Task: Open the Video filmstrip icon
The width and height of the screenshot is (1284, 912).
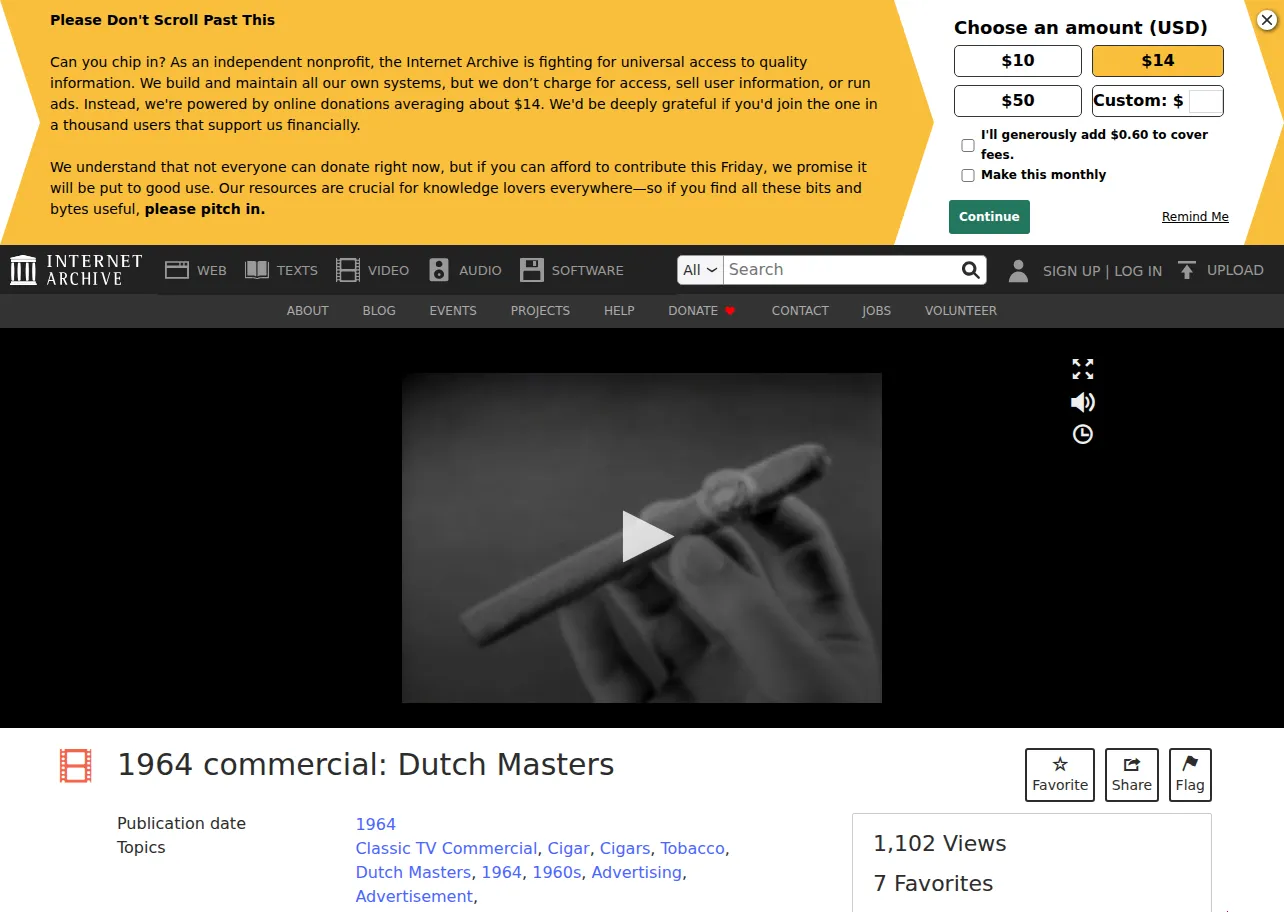Action: click(x=348, y=270)
